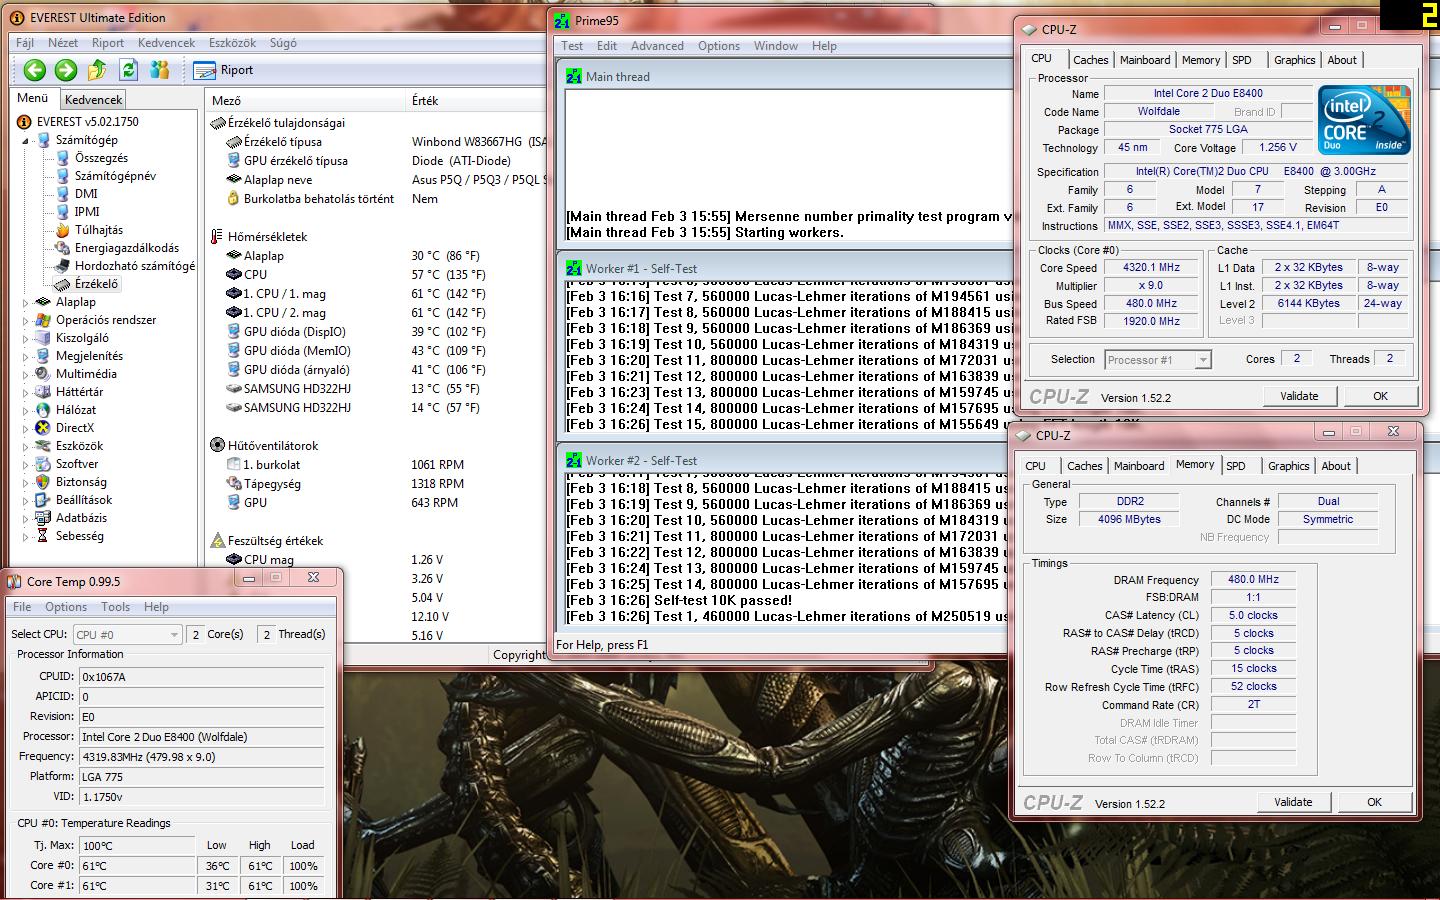Select the DMI tree item
This screenshot has height=900, width=1440.
(x=86, y=194)
